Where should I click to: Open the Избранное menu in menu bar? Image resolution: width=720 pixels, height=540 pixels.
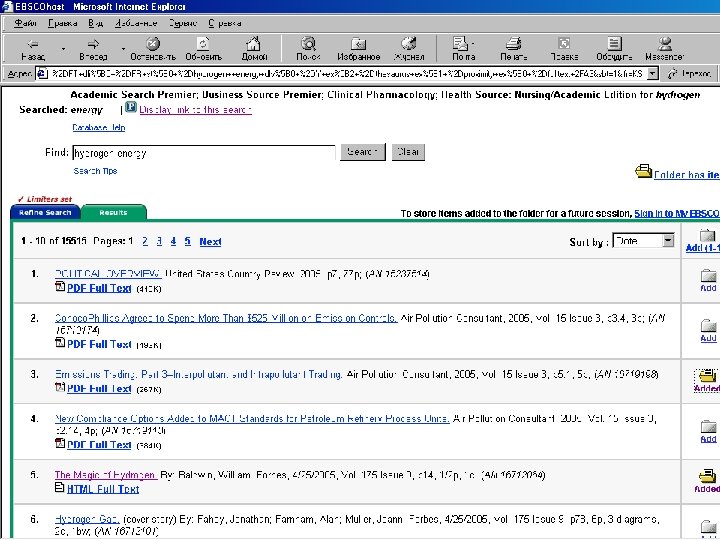[x=136, y=23]
